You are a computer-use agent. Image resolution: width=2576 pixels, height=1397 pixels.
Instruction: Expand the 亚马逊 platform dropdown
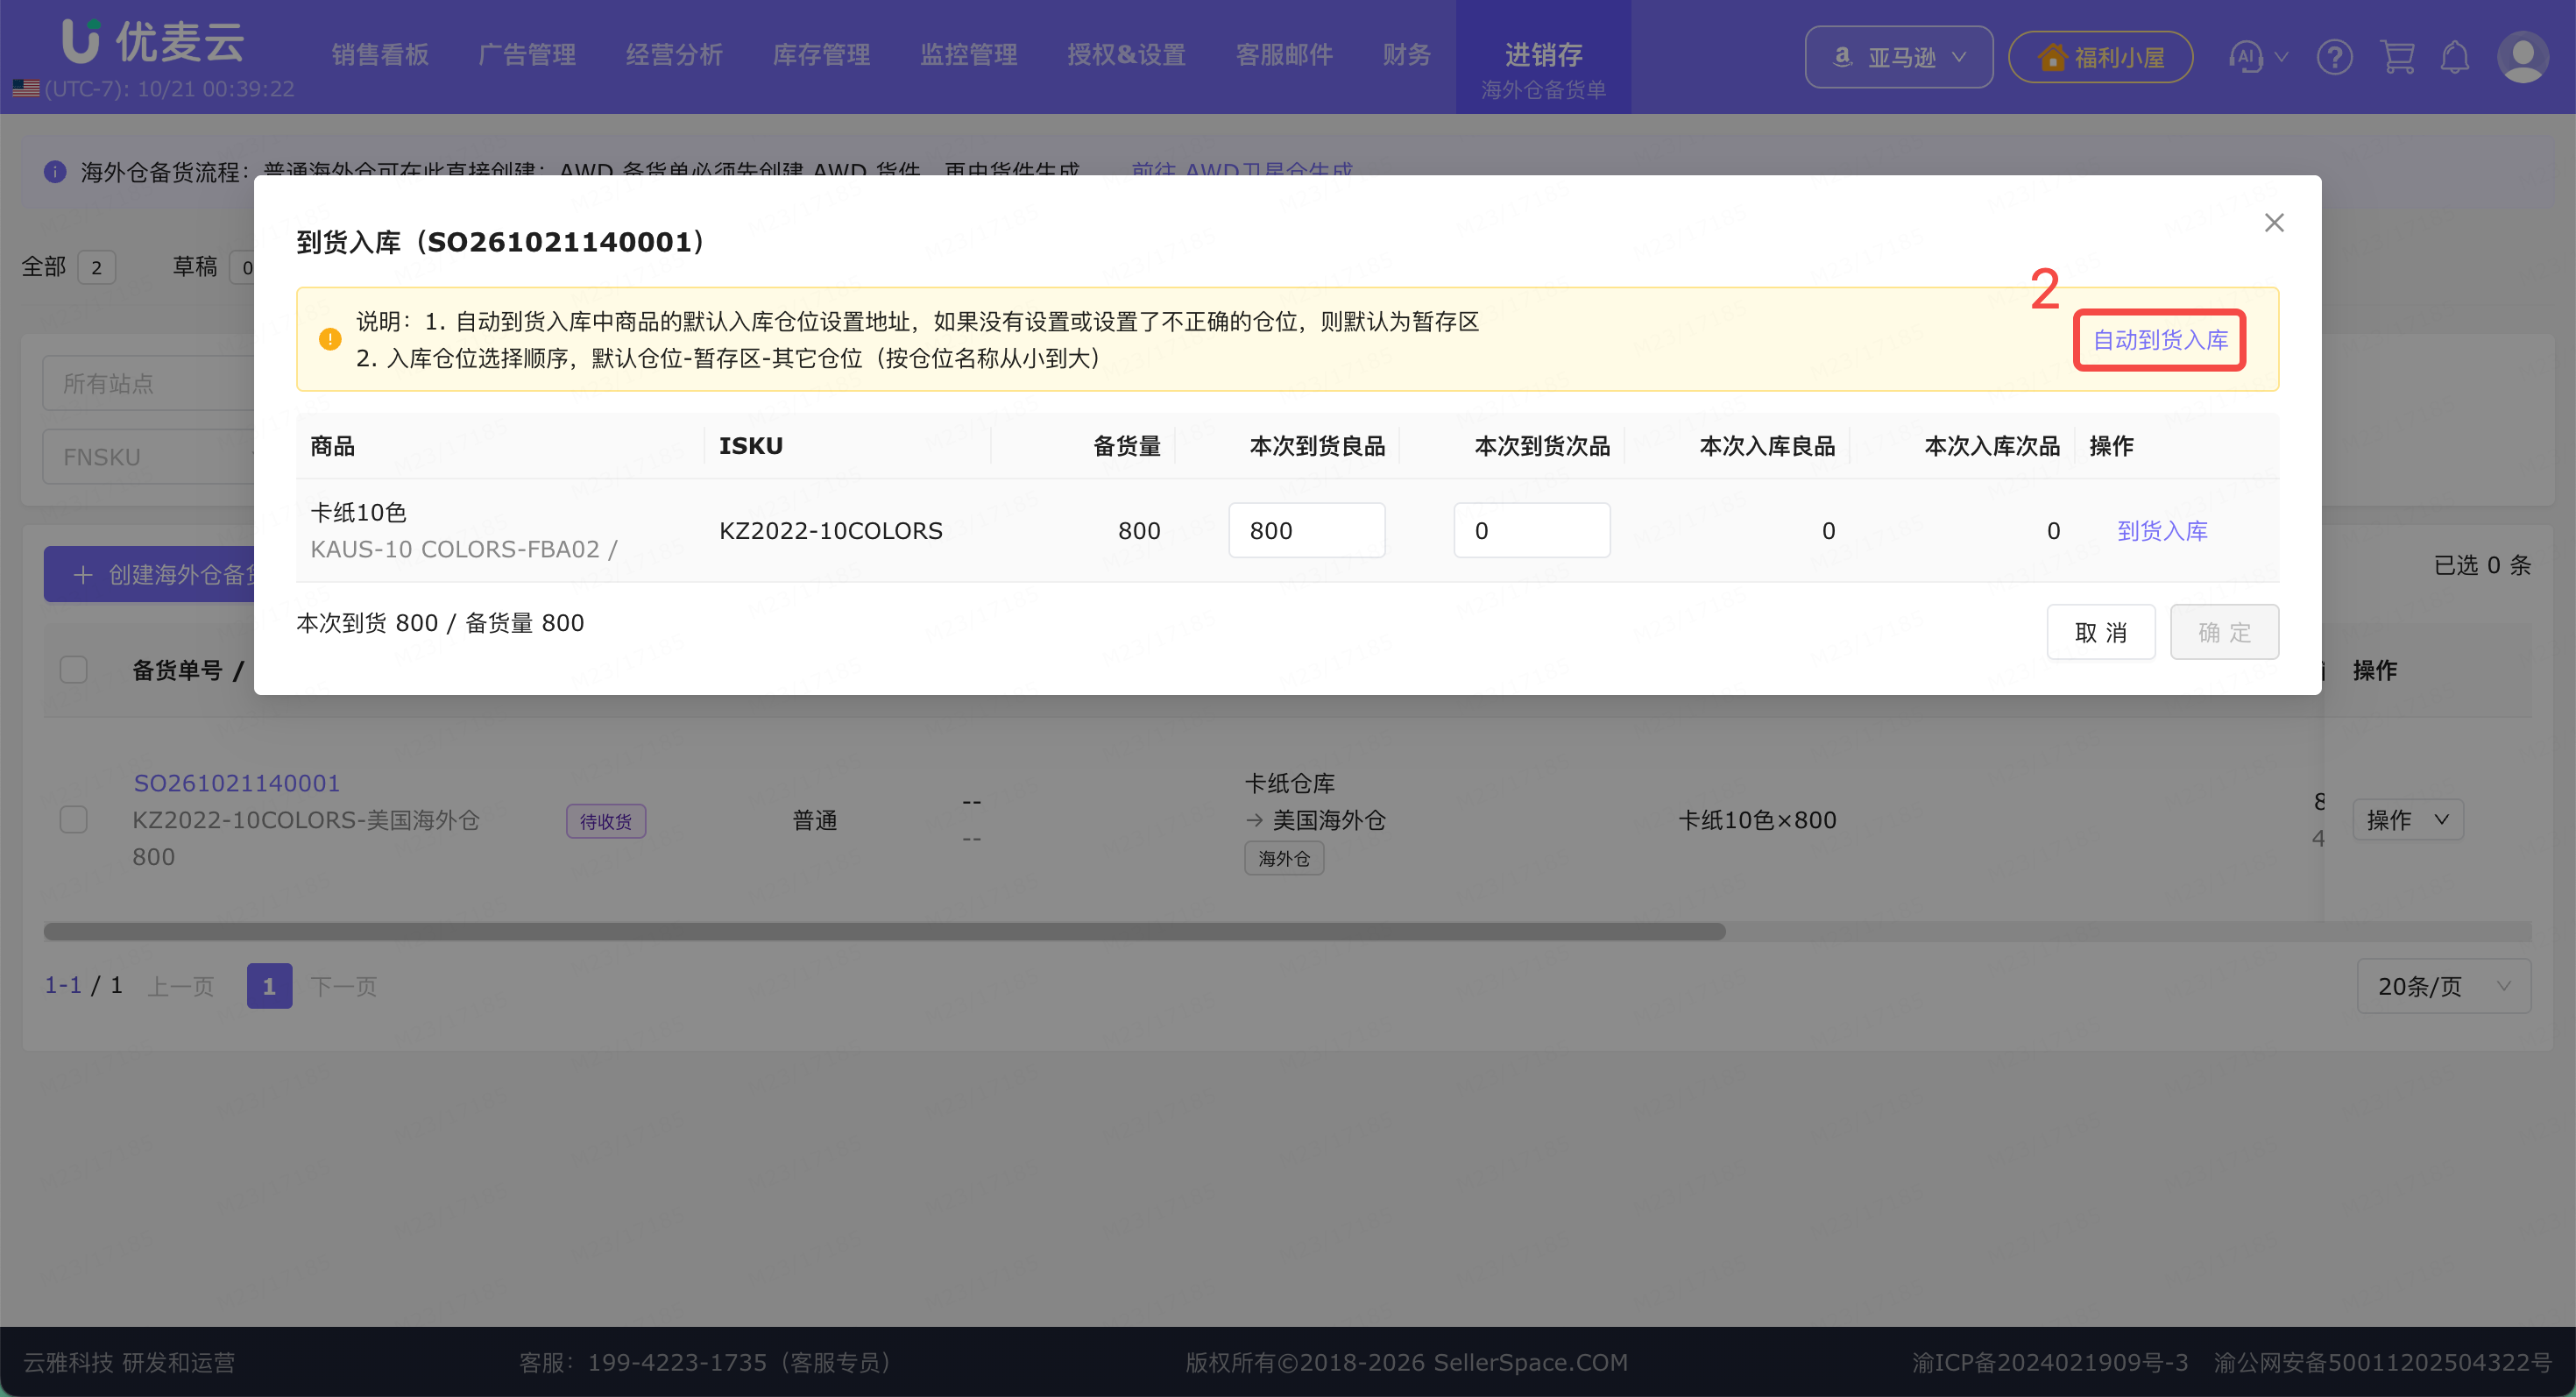tap(1898, 57)
